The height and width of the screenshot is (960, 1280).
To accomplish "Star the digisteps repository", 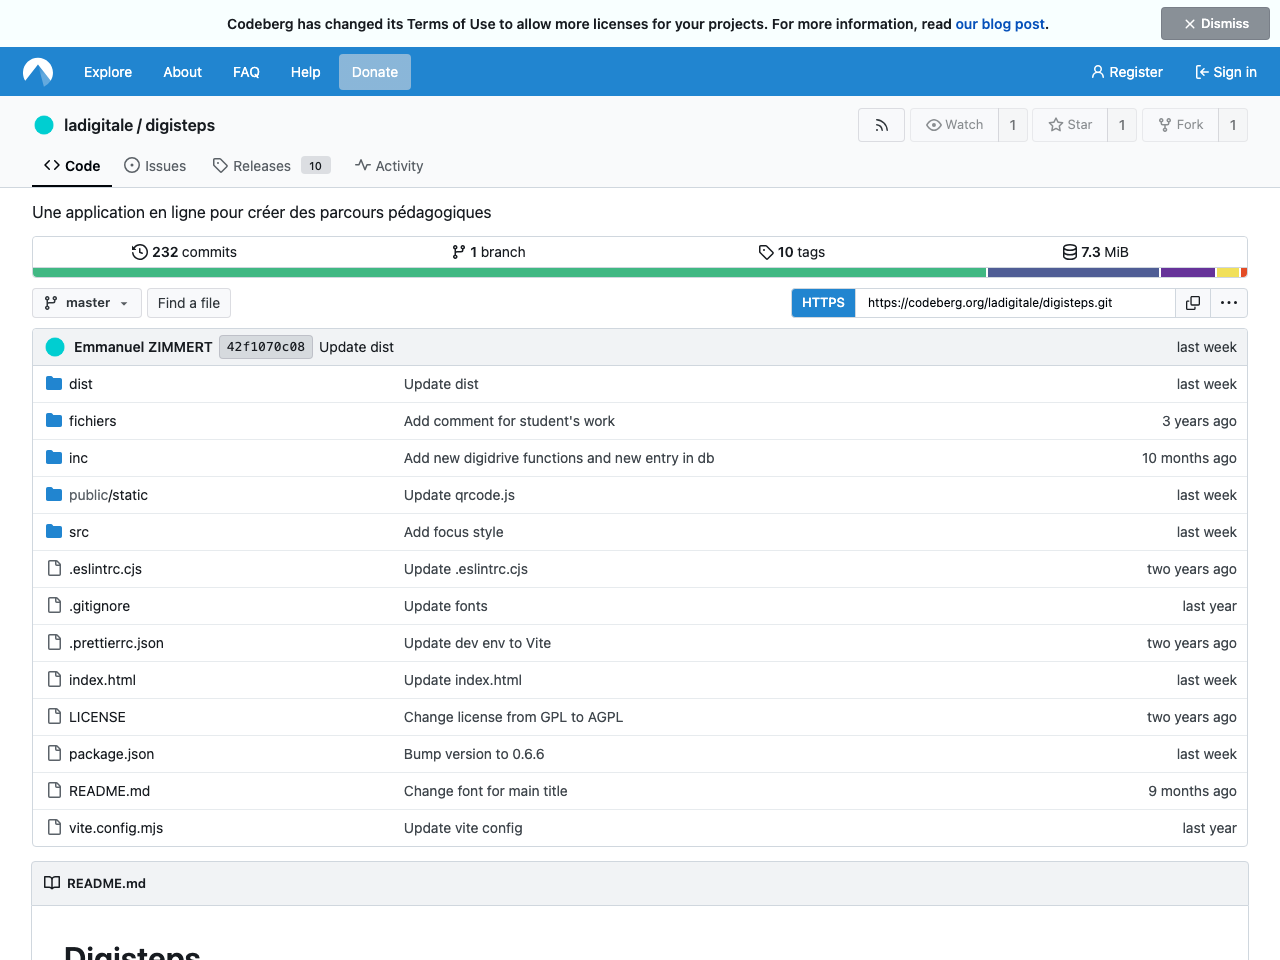I will click(1069, 124).
